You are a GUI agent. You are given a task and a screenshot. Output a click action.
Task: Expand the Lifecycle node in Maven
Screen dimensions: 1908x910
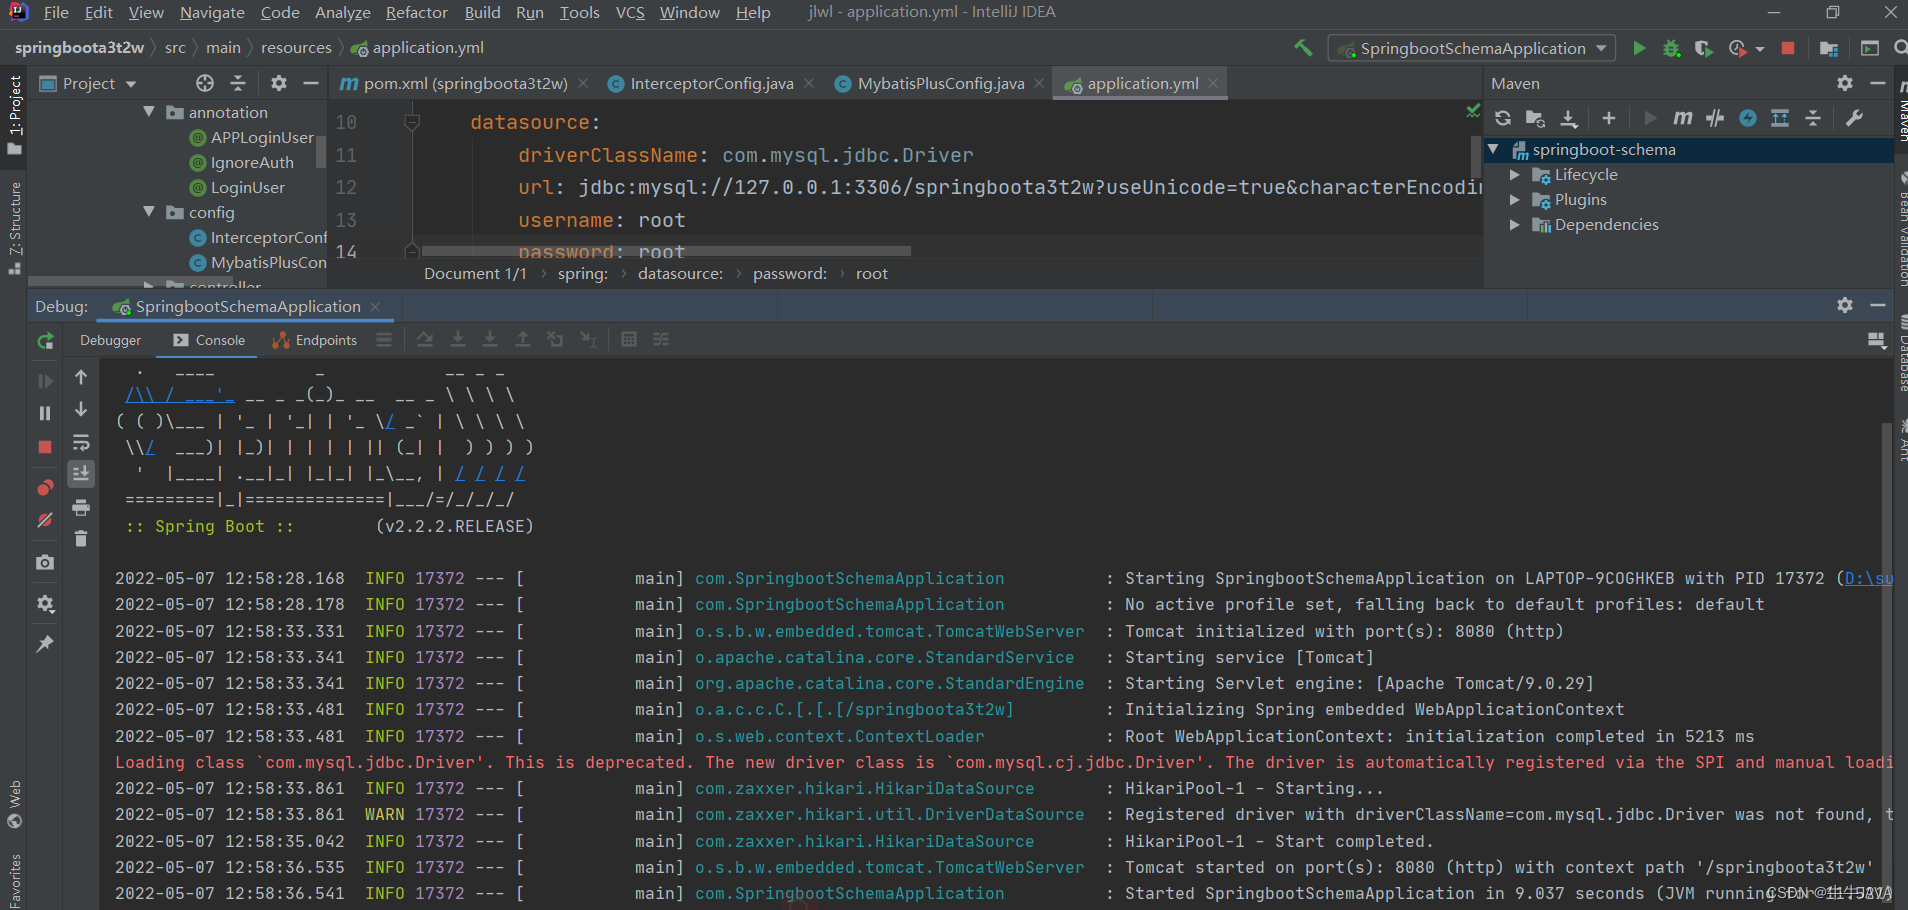point(1515,174)
